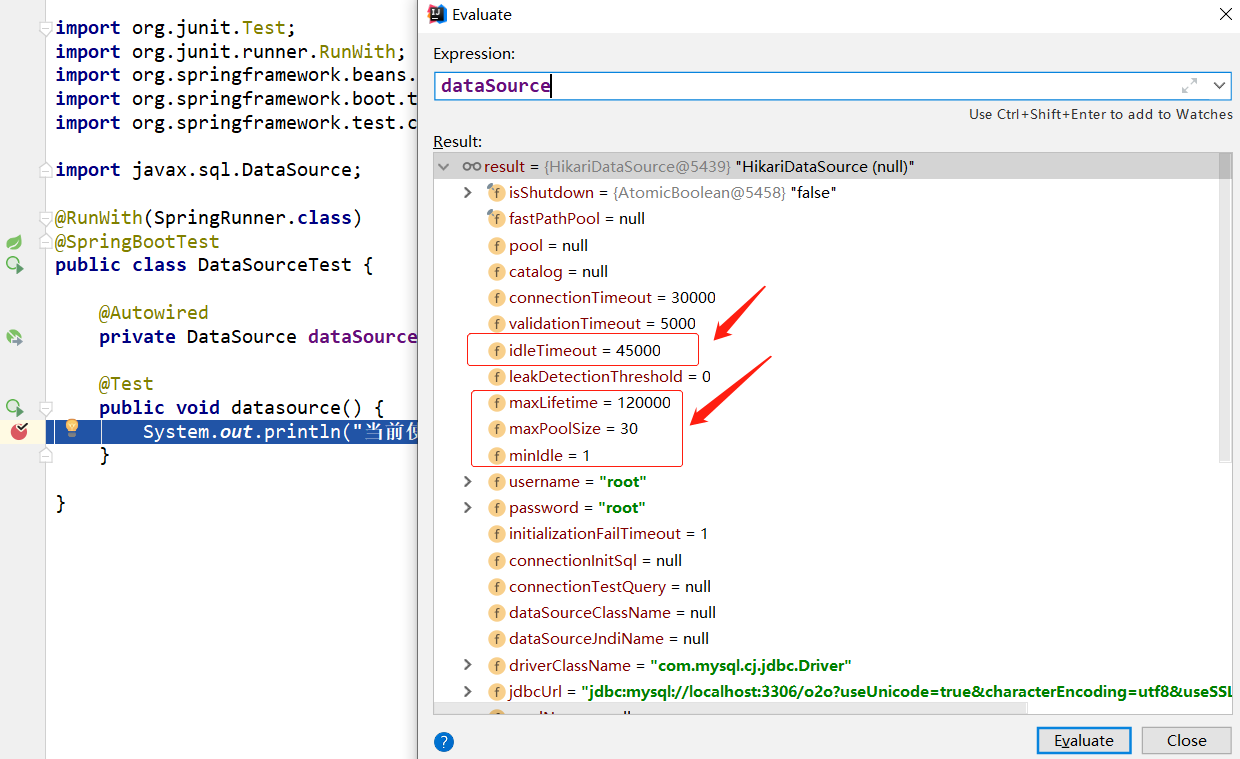This screenshot has width=1240, height=759.
Task: Click the autowired bean gutter icon
Action: point(14,337)
